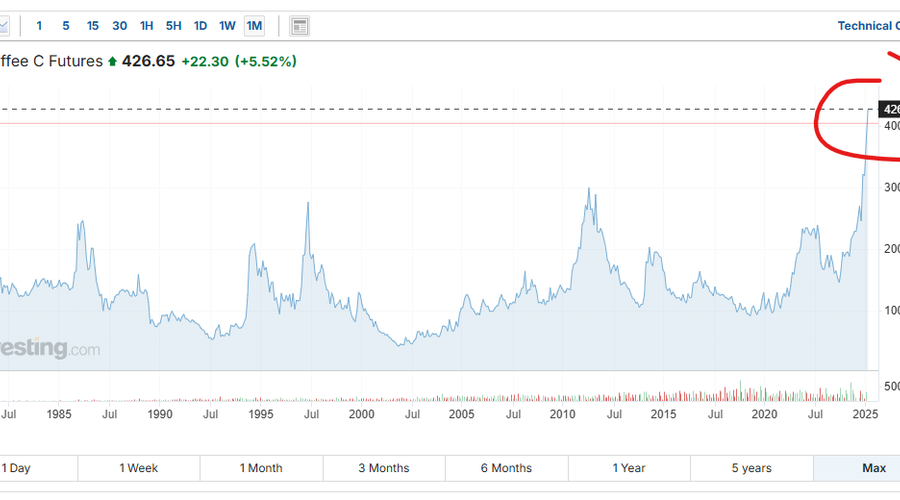This screenshot has height=500, width=900.
Task: Click the Max range tab
Action: (x=873, y=468)
